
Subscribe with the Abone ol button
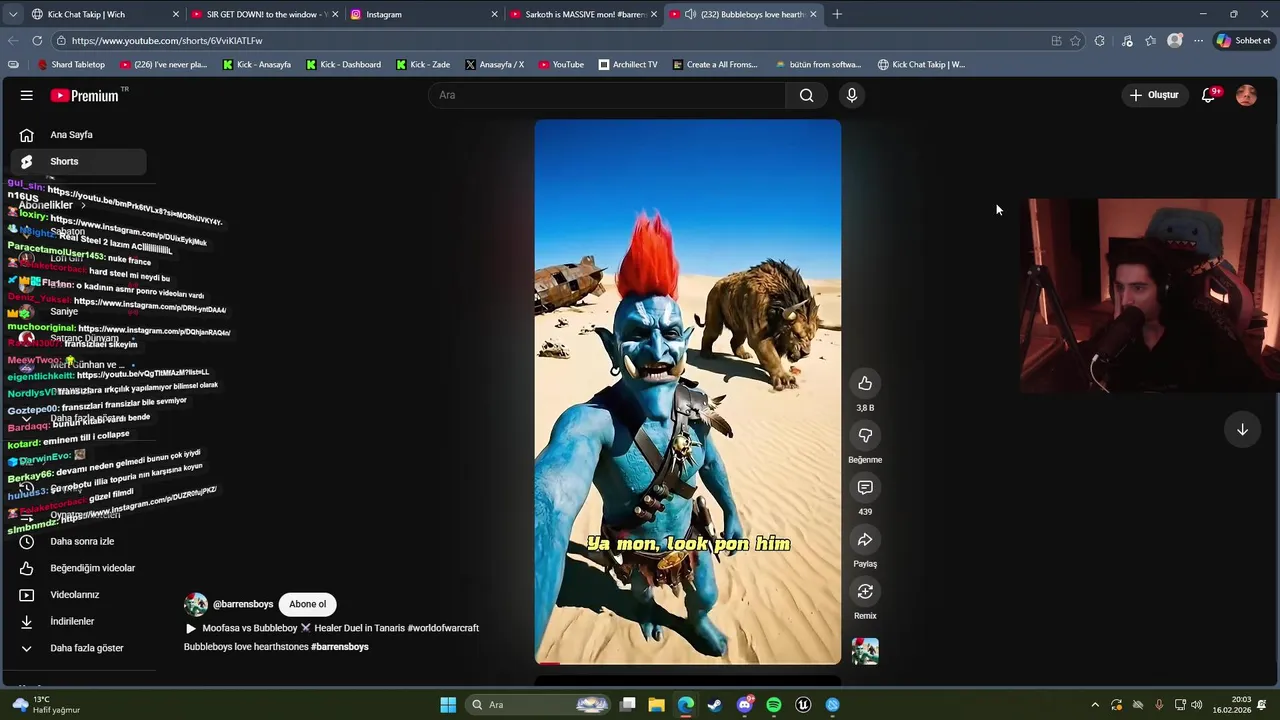pyautogui.click(x=308, y=604)
